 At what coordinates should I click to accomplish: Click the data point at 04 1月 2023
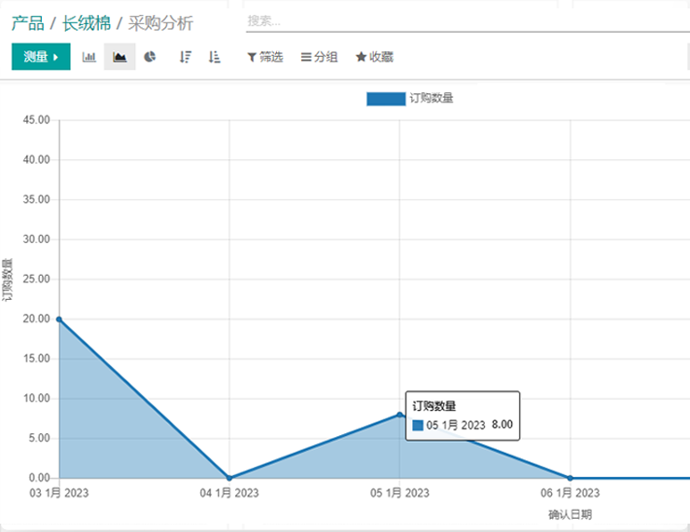tap(229, 478)
